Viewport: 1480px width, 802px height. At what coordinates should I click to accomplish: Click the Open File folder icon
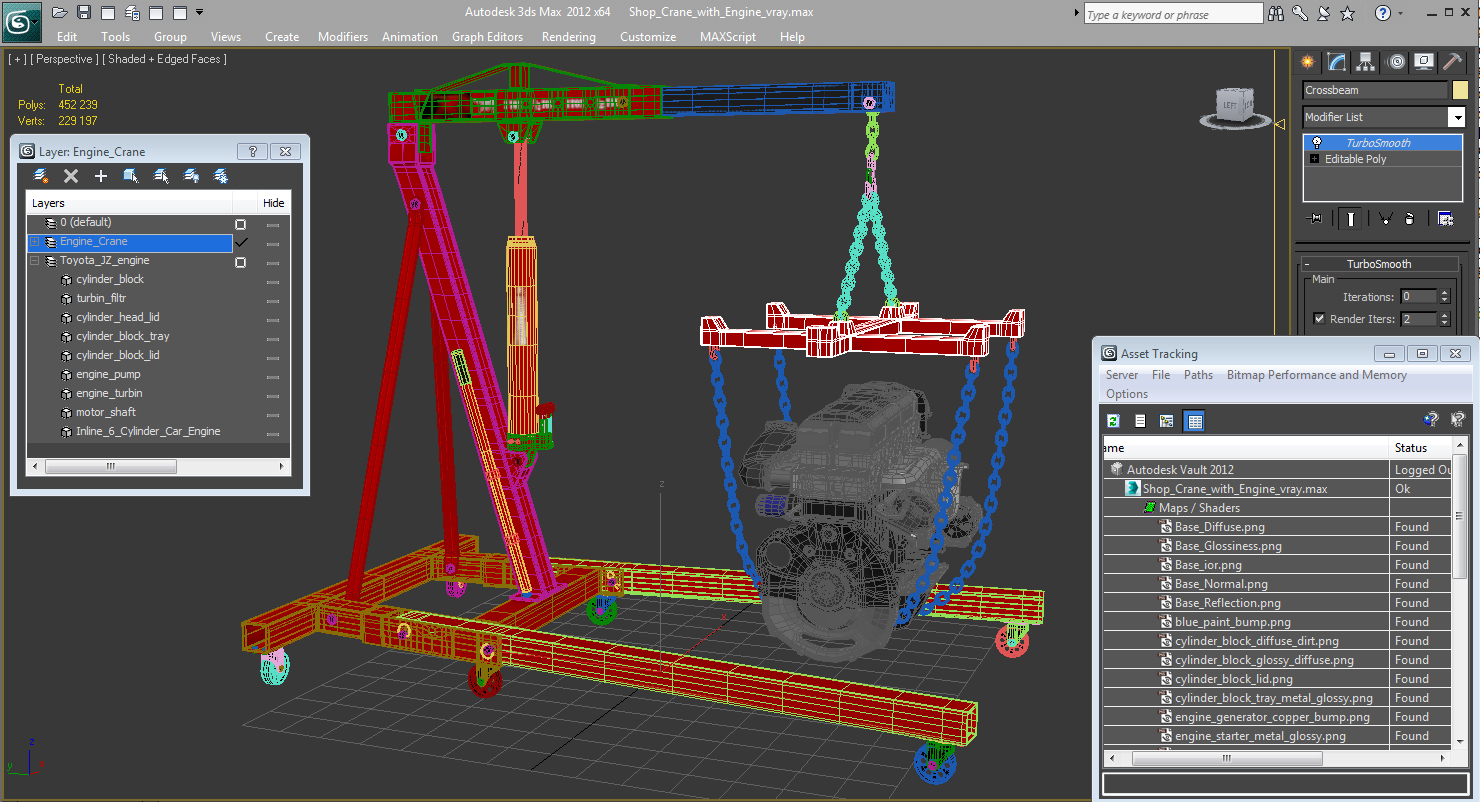point(60,13)
